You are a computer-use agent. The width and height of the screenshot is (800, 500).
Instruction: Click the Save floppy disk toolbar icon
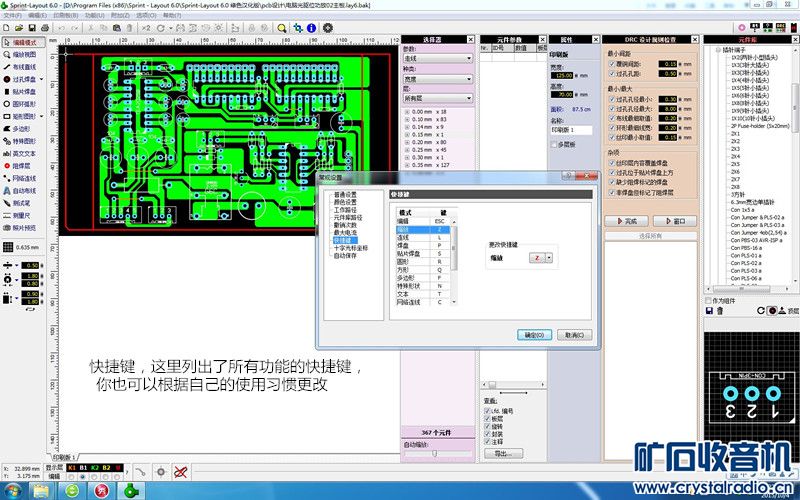32,28
